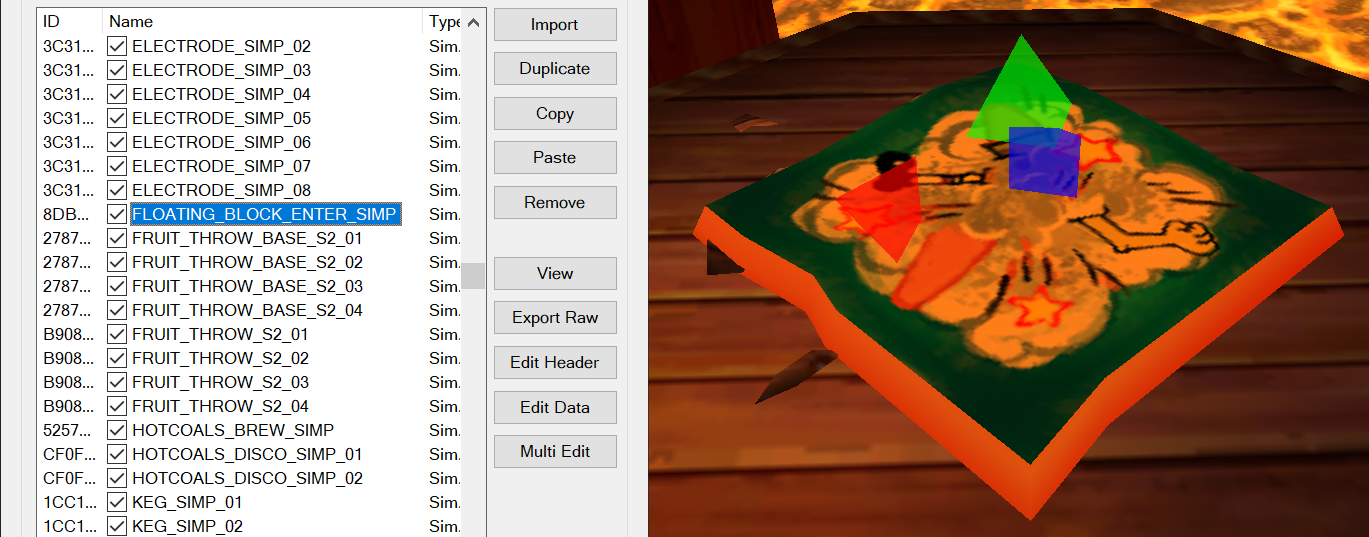Select the KEG_SIMP_01 row name
The width and height of the screenshot is (1369, 537).
click(x=187, y=502)
